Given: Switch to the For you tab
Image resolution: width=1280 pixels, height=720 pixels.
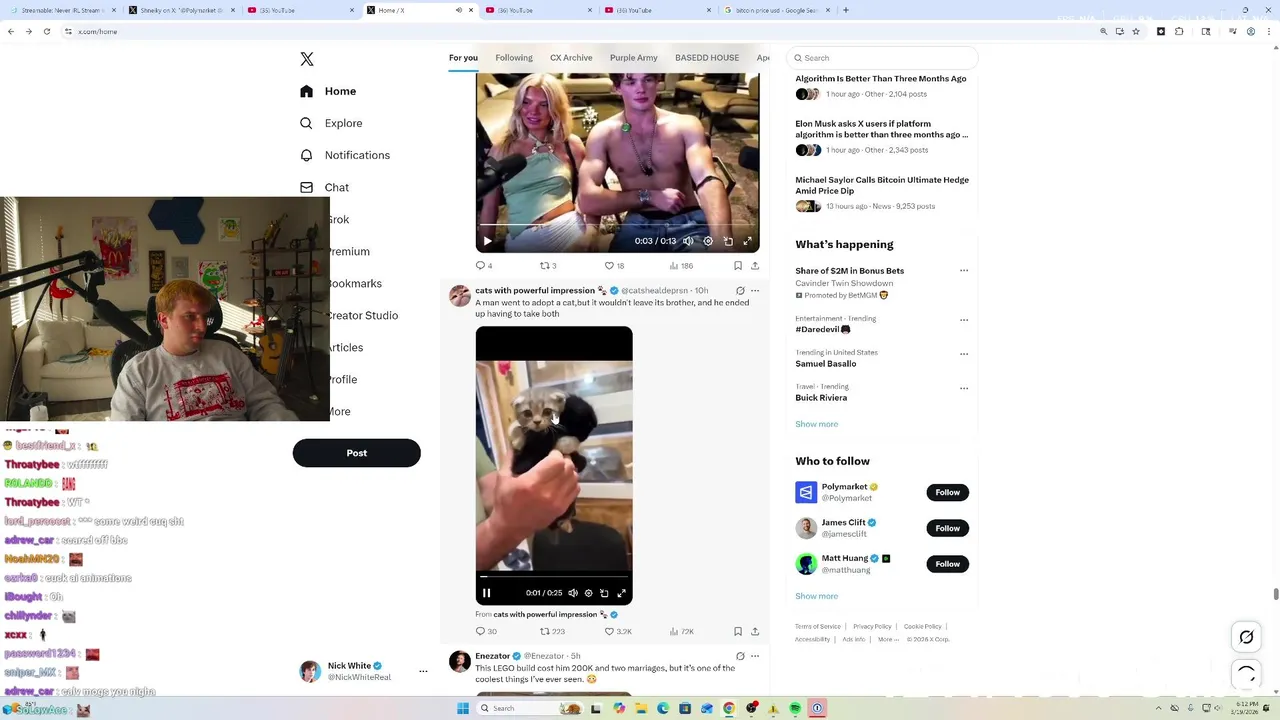Looking at the screenshot, I should [463, 58].
